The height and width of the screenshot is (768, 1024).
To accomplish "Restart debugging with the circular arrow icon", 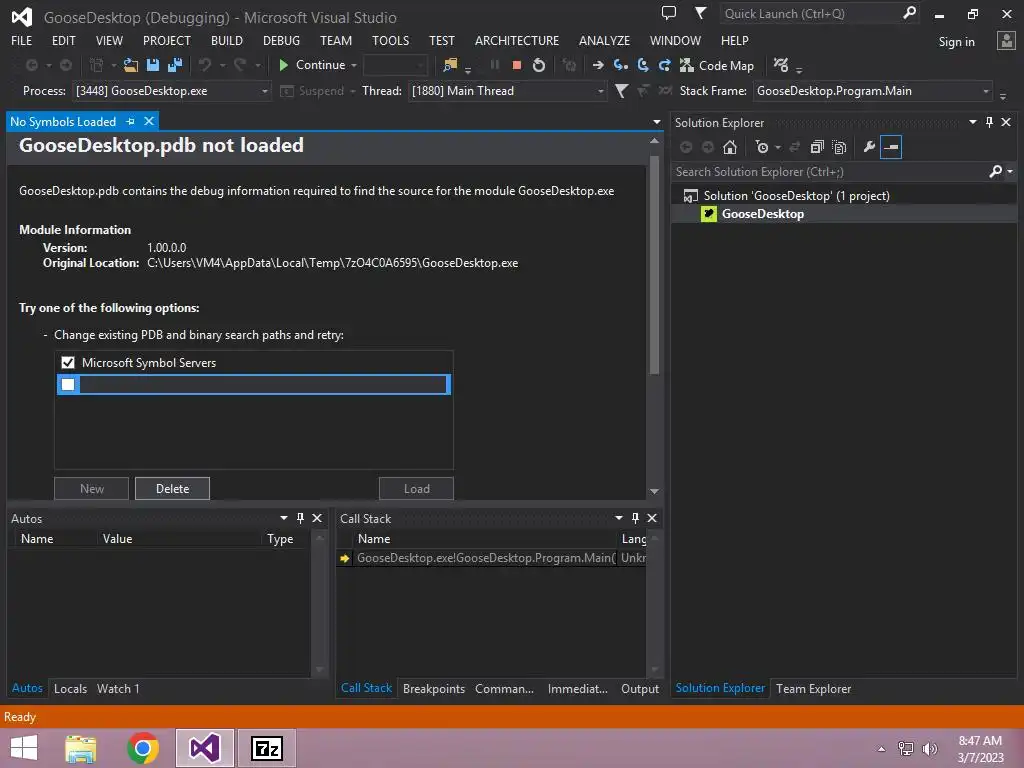I will pos(539,65).
